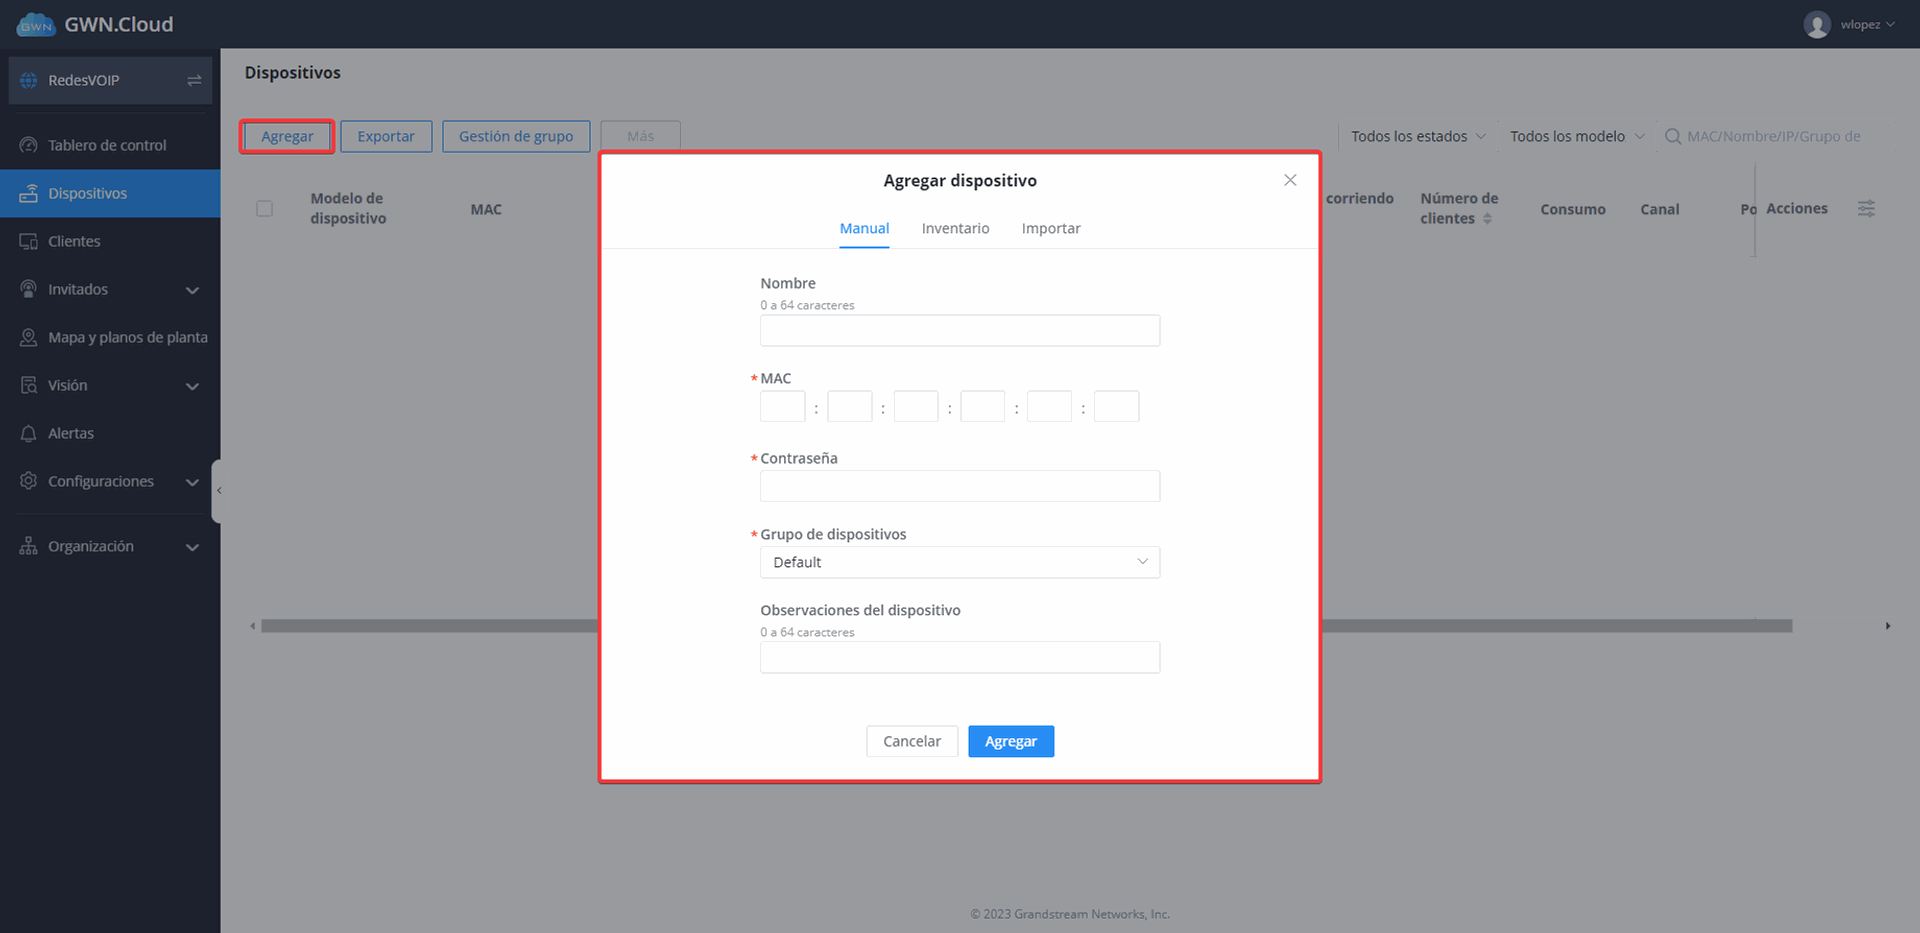Click the last MAC octet box
Screen dimensions: 1920x933
point(1116,406)
